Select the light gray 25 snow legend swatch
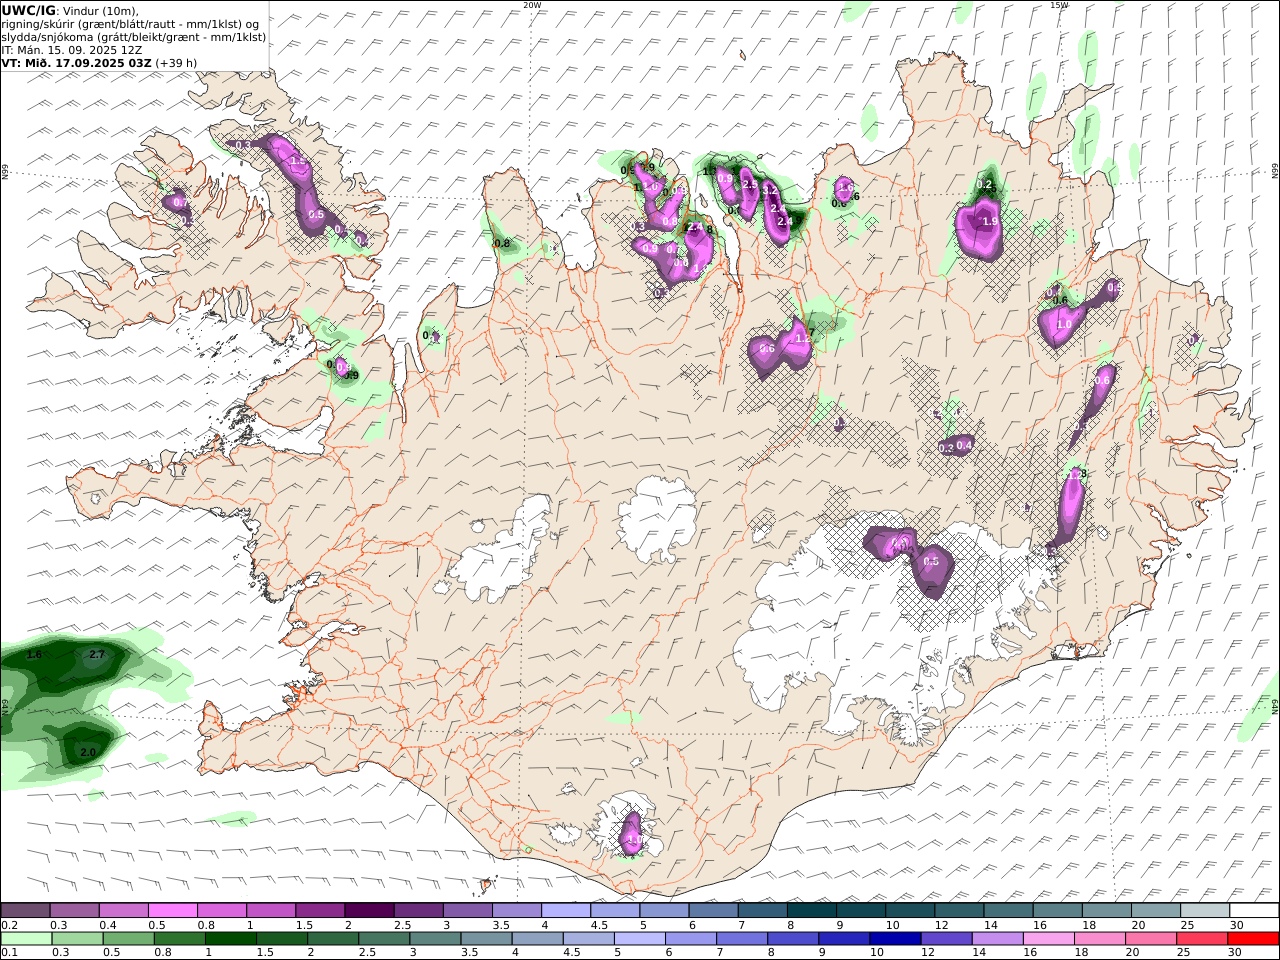This screenshot has height=960, width=1280. pos(1205,910)
